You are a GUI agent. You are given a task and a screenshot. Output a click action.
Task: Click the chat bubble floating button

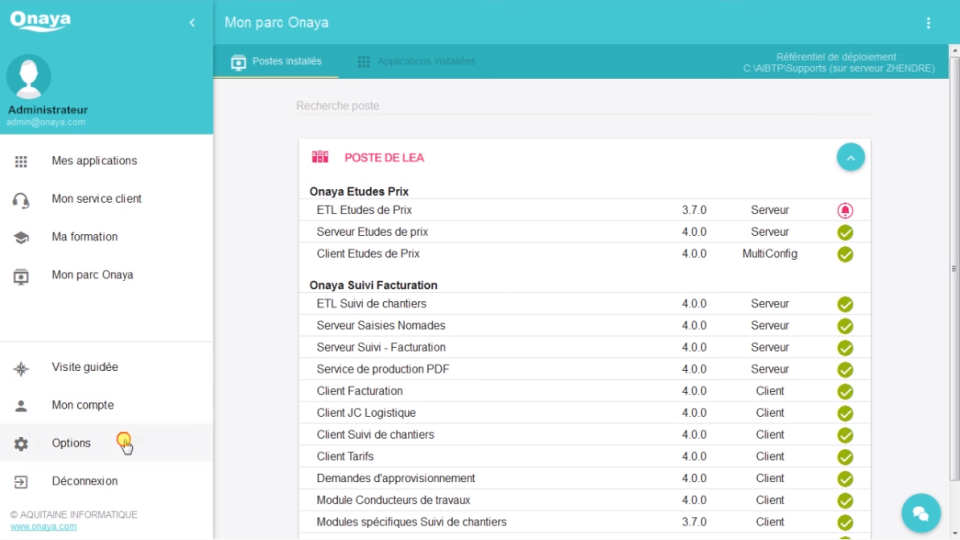(x=921, y=513)
